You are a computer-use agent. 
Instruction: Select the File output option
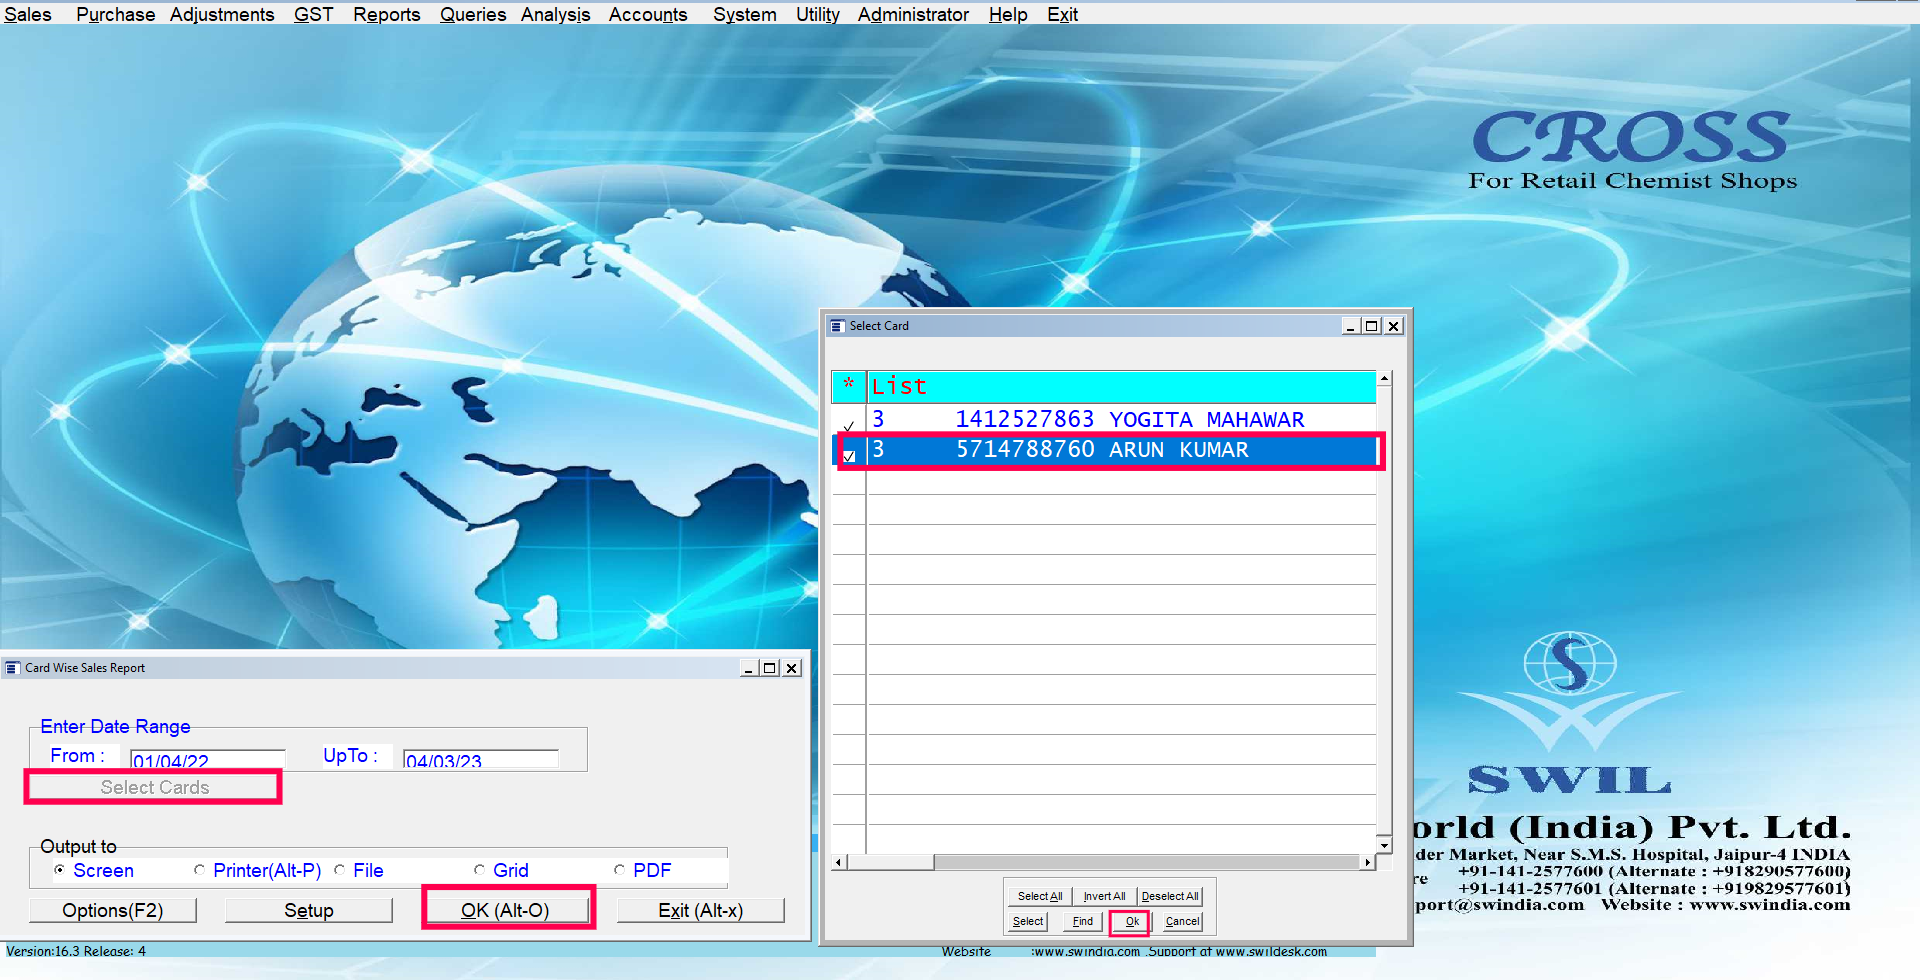[359, 870]
